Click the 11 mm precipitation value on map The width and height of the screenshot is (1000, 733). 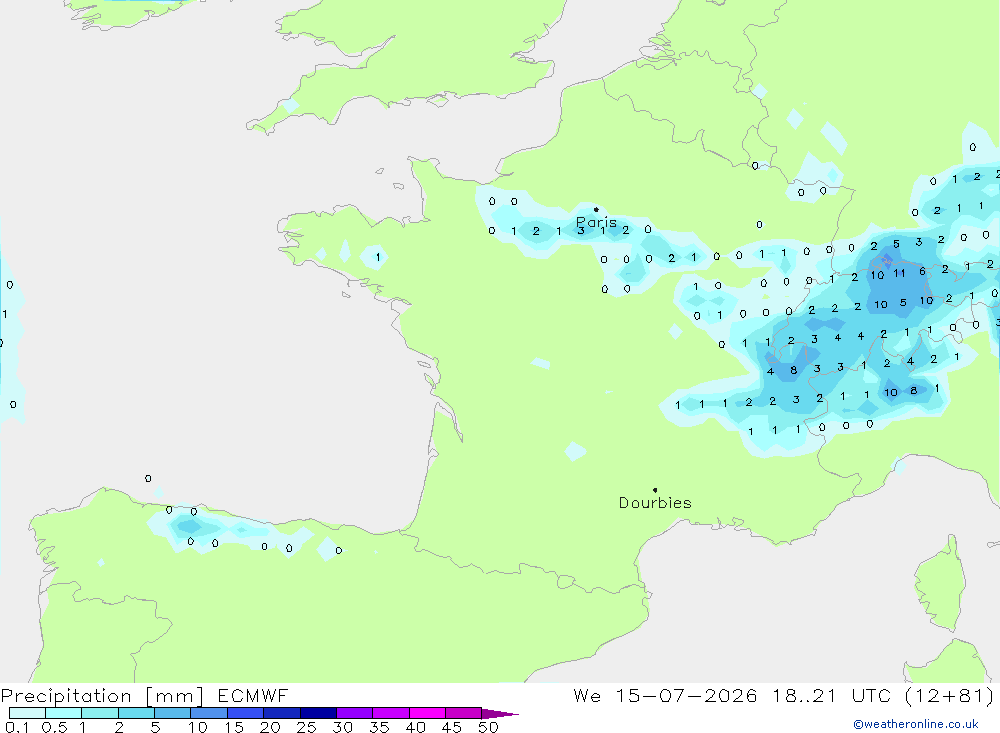[x=899, y=273]
